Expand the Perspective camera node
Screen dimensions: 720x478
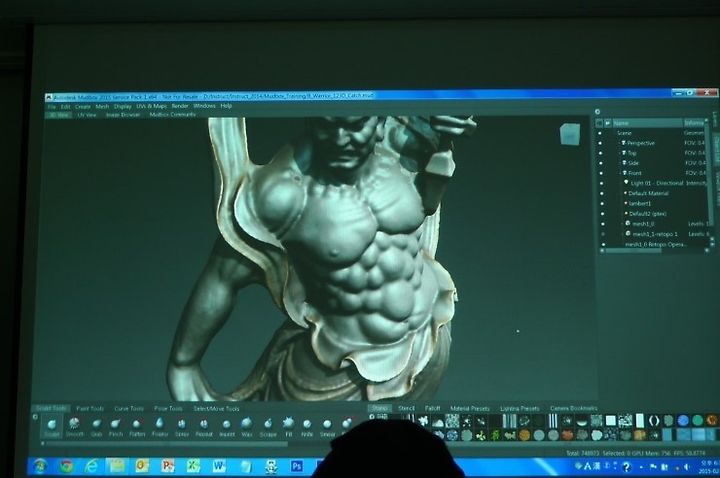(x=619, y=143)
